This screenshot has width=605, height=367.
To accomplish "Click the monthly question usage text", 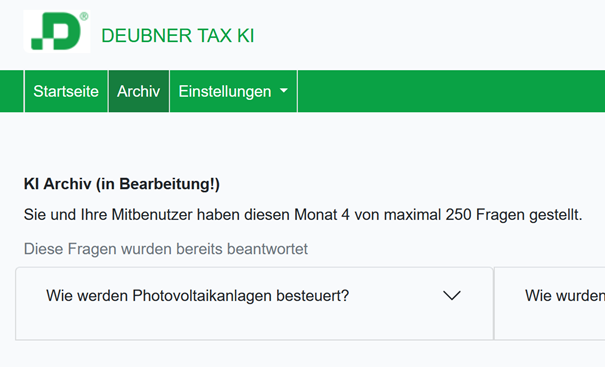I will pos(303,215).
